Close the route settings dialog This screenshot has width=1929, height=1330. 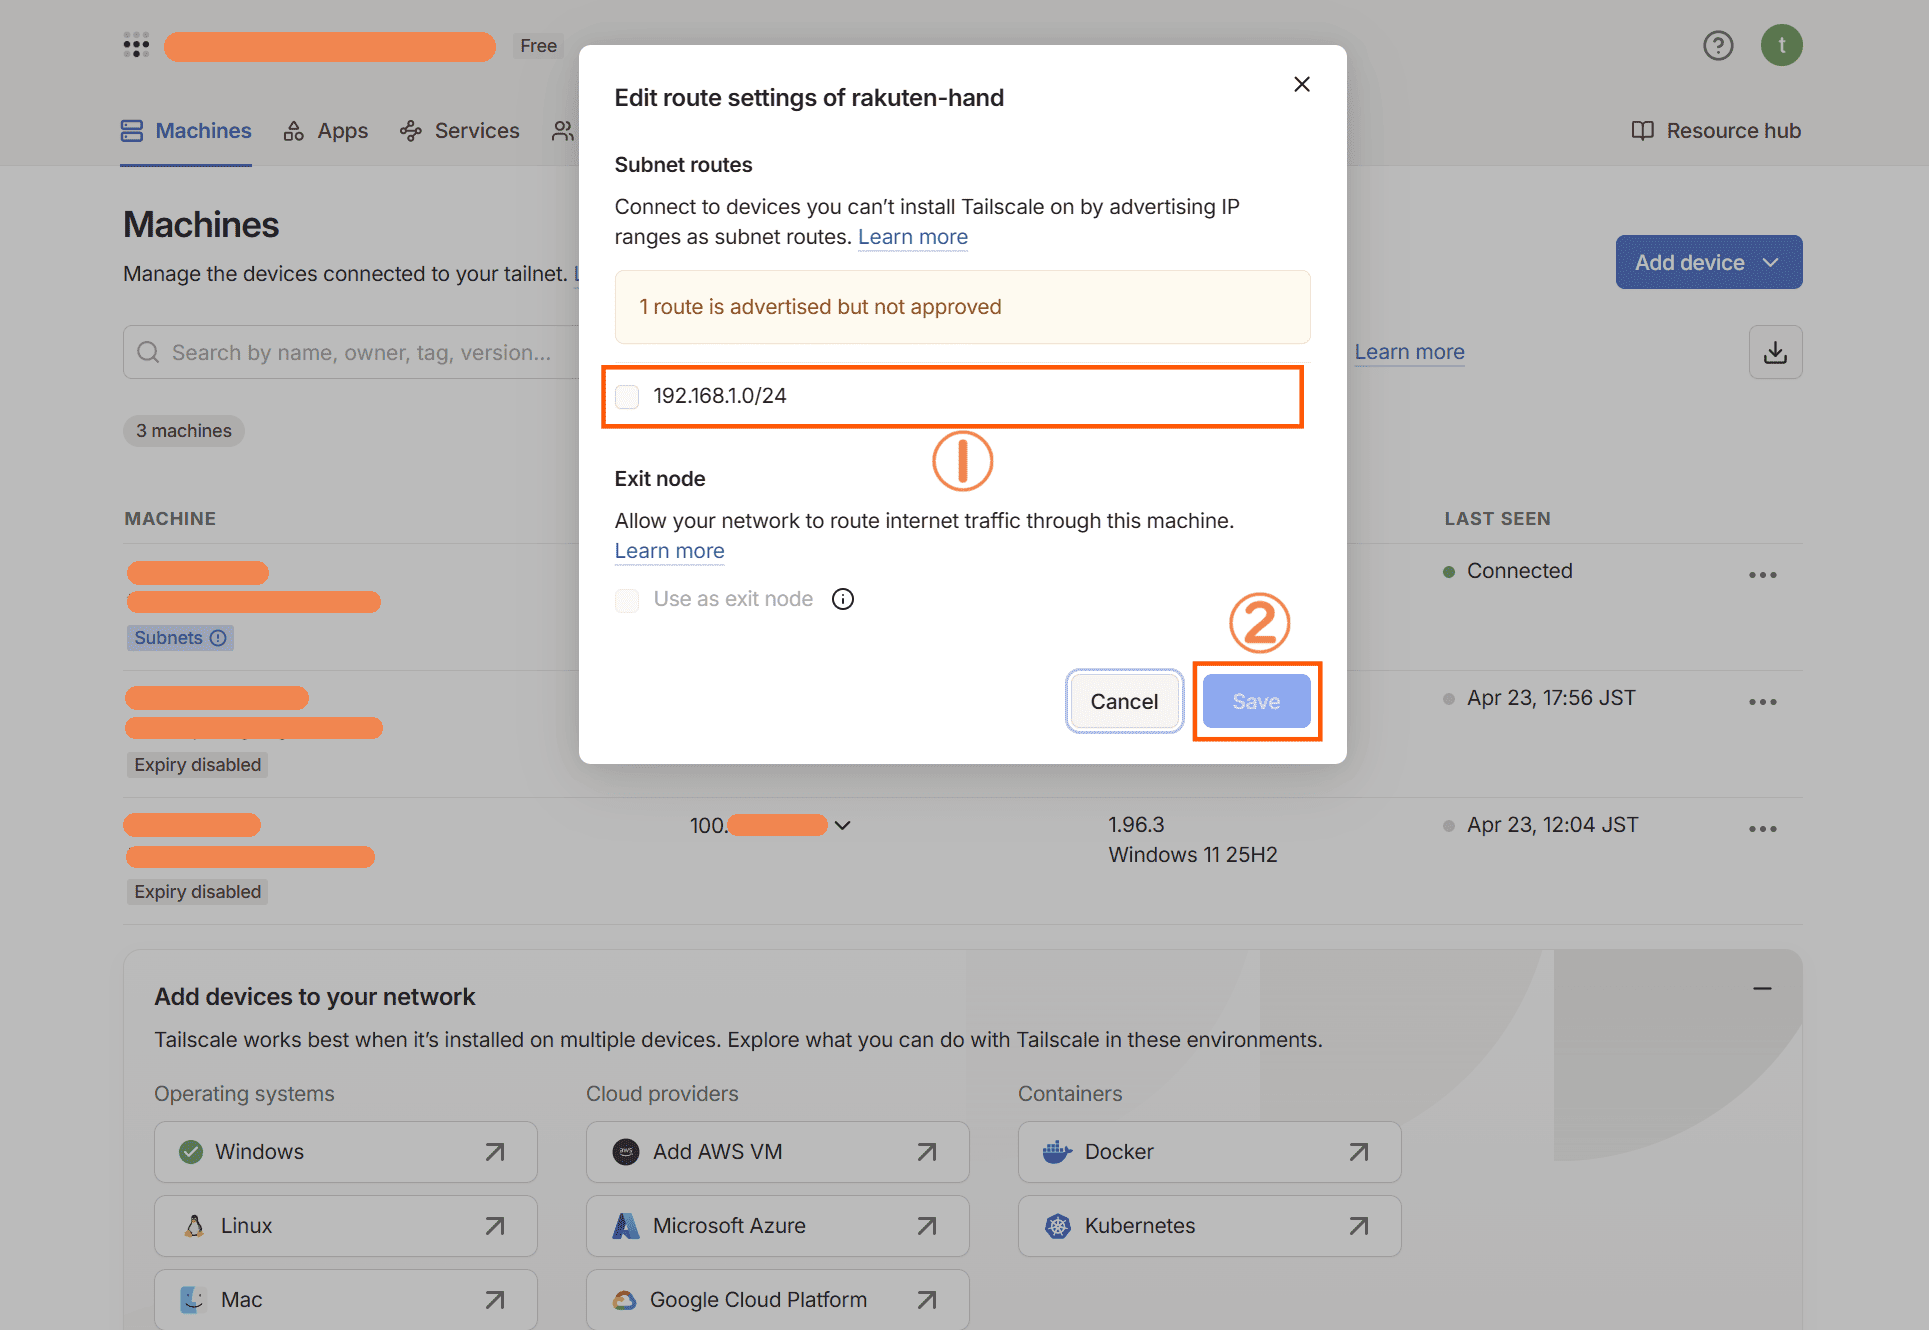[1301, 84]
